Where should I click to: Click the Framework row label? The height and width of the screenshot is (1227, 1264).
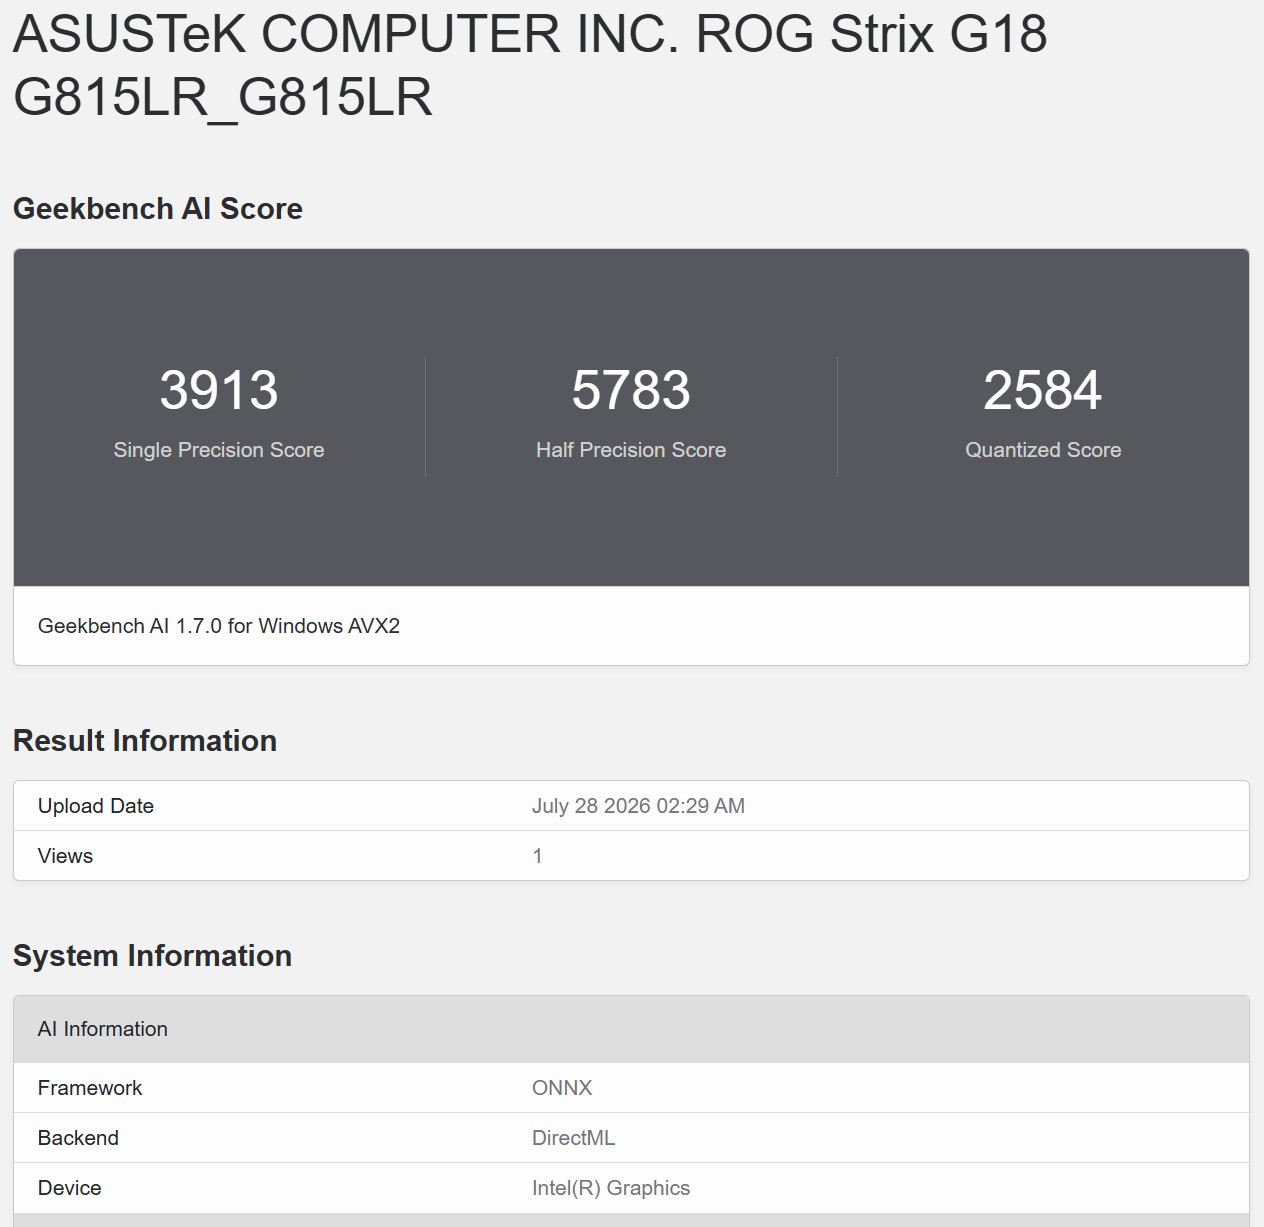[90, 1088]
